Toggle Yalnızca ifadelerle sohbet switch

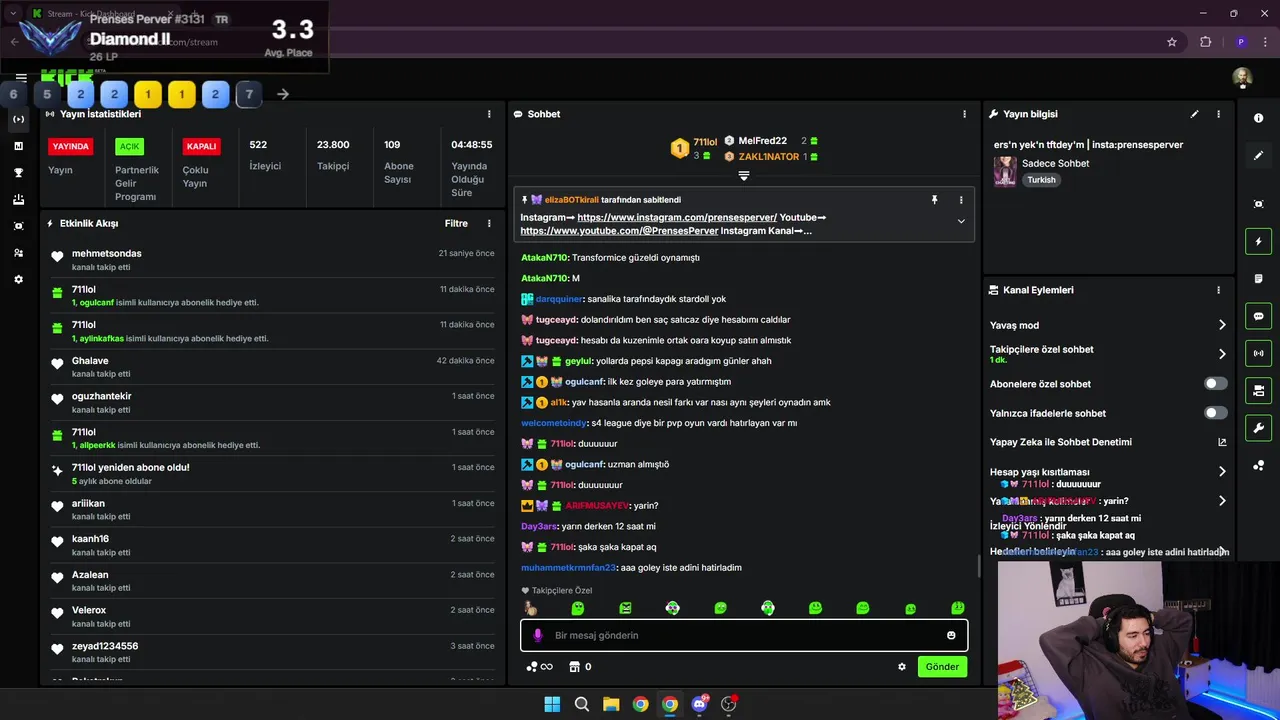(x=1216, y=413)
